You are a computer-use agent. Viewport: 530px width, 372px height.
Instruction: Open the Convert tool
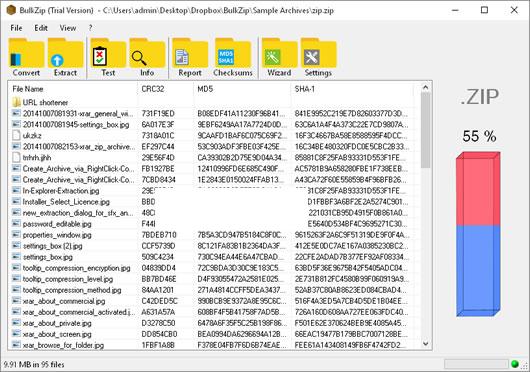(x=26, y=57)
